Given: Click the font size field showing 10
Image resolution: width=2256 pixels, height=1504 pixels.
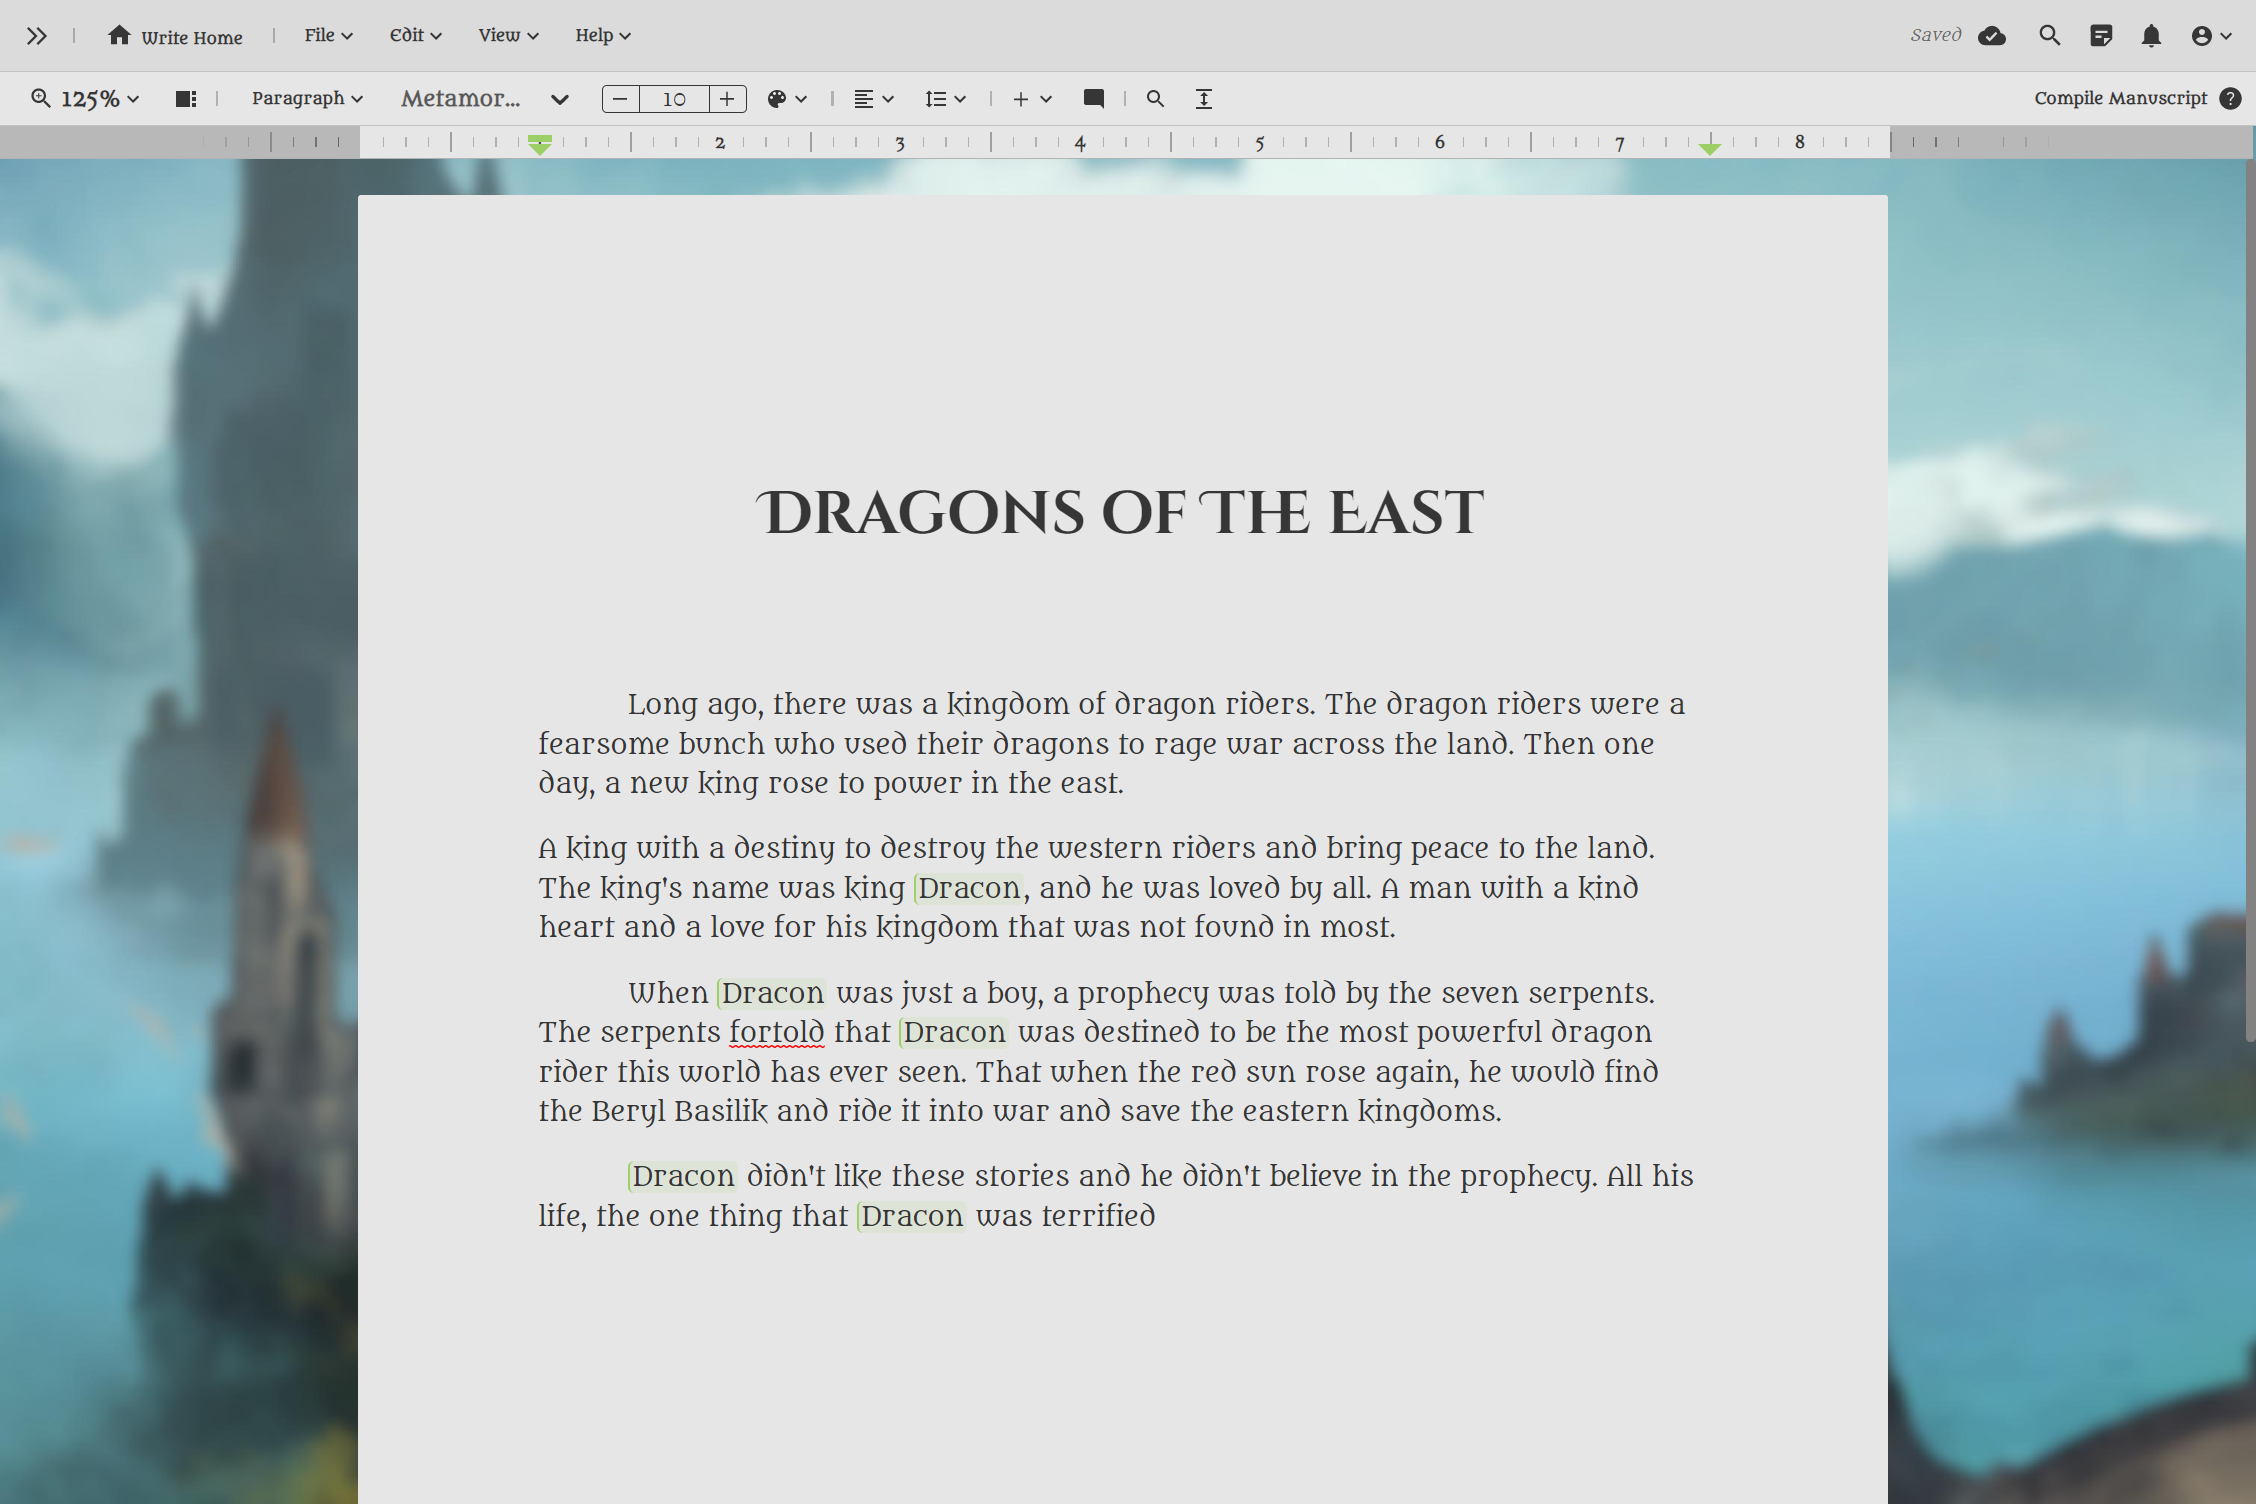Looking at the screenshot, I should (x=674, y=98).
